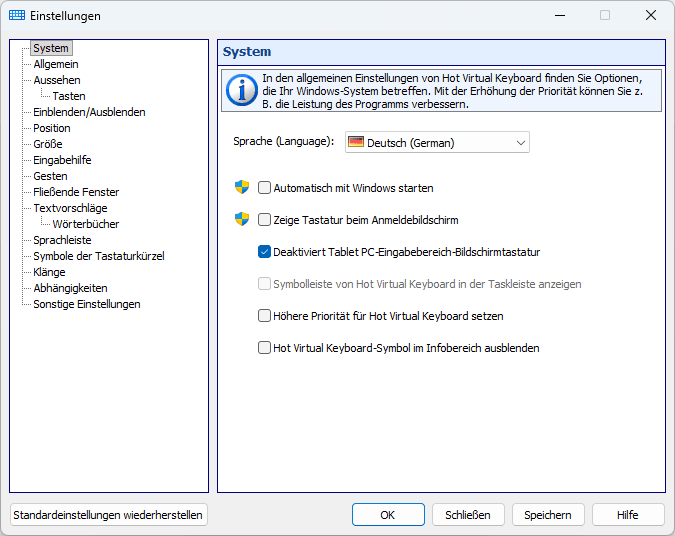
Task: Open Textvorschläge settings
Action: click(71, 208)
